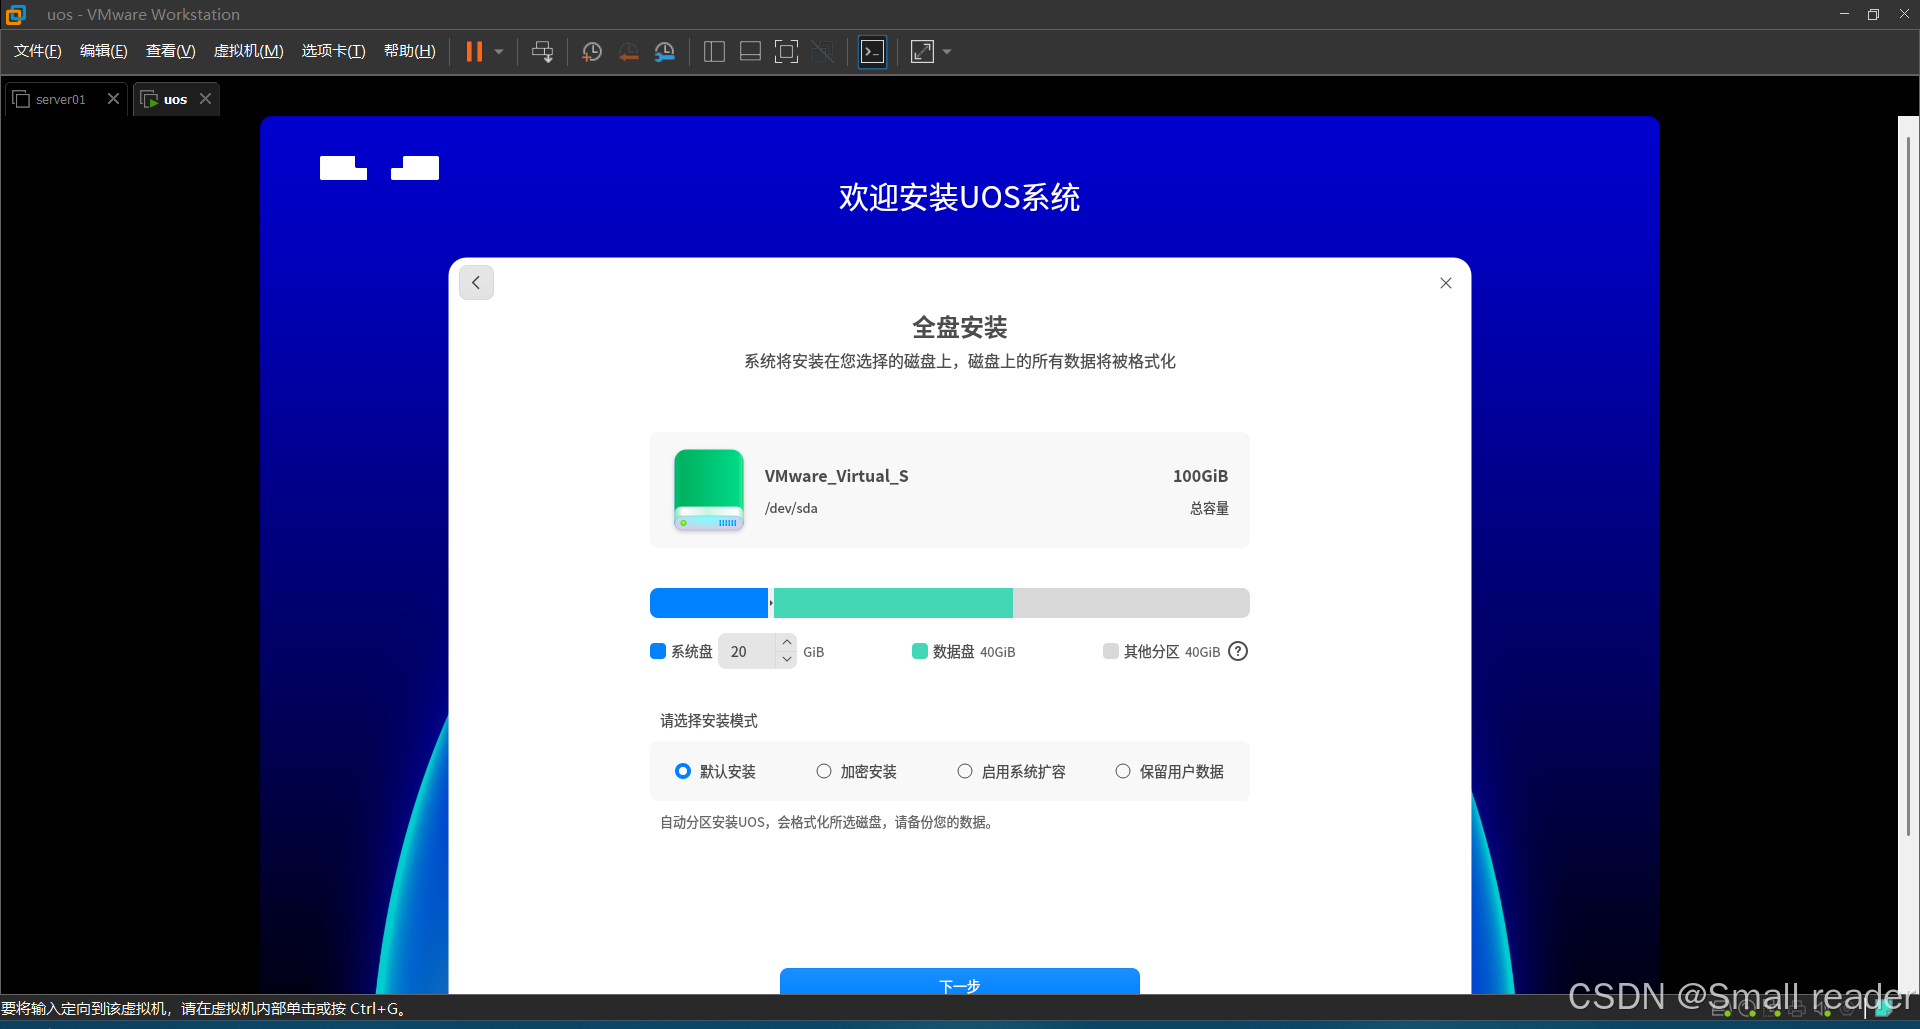
Task: Select the VMware_Virtual_S disk card
Action: (950, 490)
